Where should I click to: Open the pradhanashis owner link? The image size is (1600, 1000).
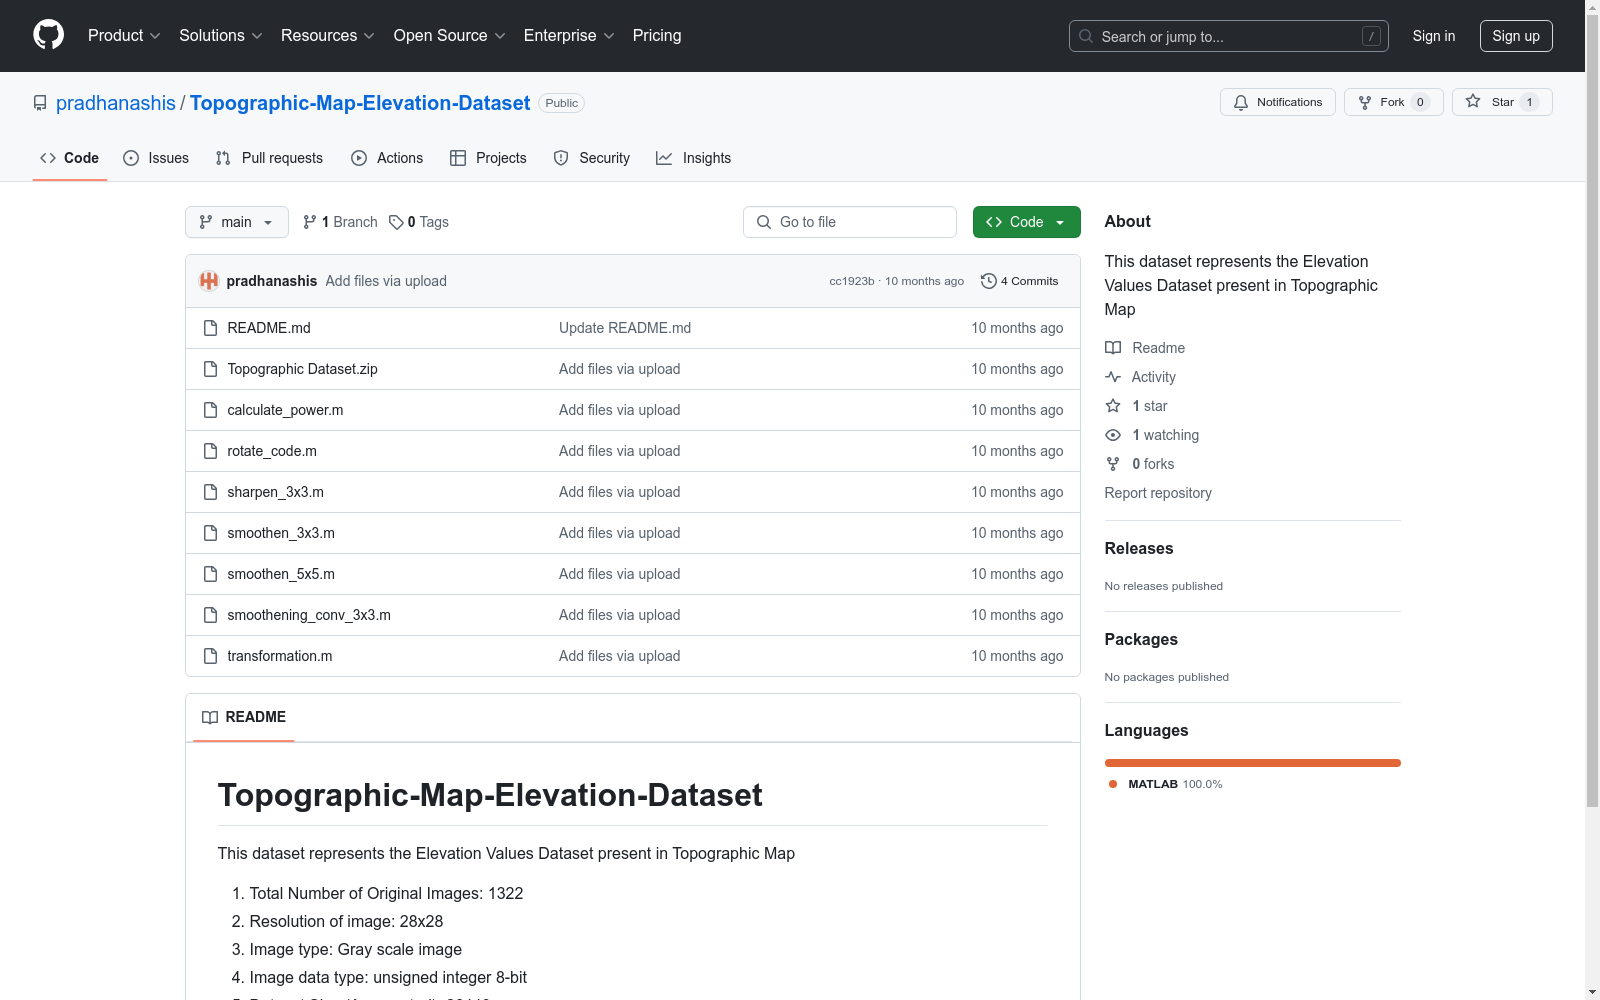116,103
